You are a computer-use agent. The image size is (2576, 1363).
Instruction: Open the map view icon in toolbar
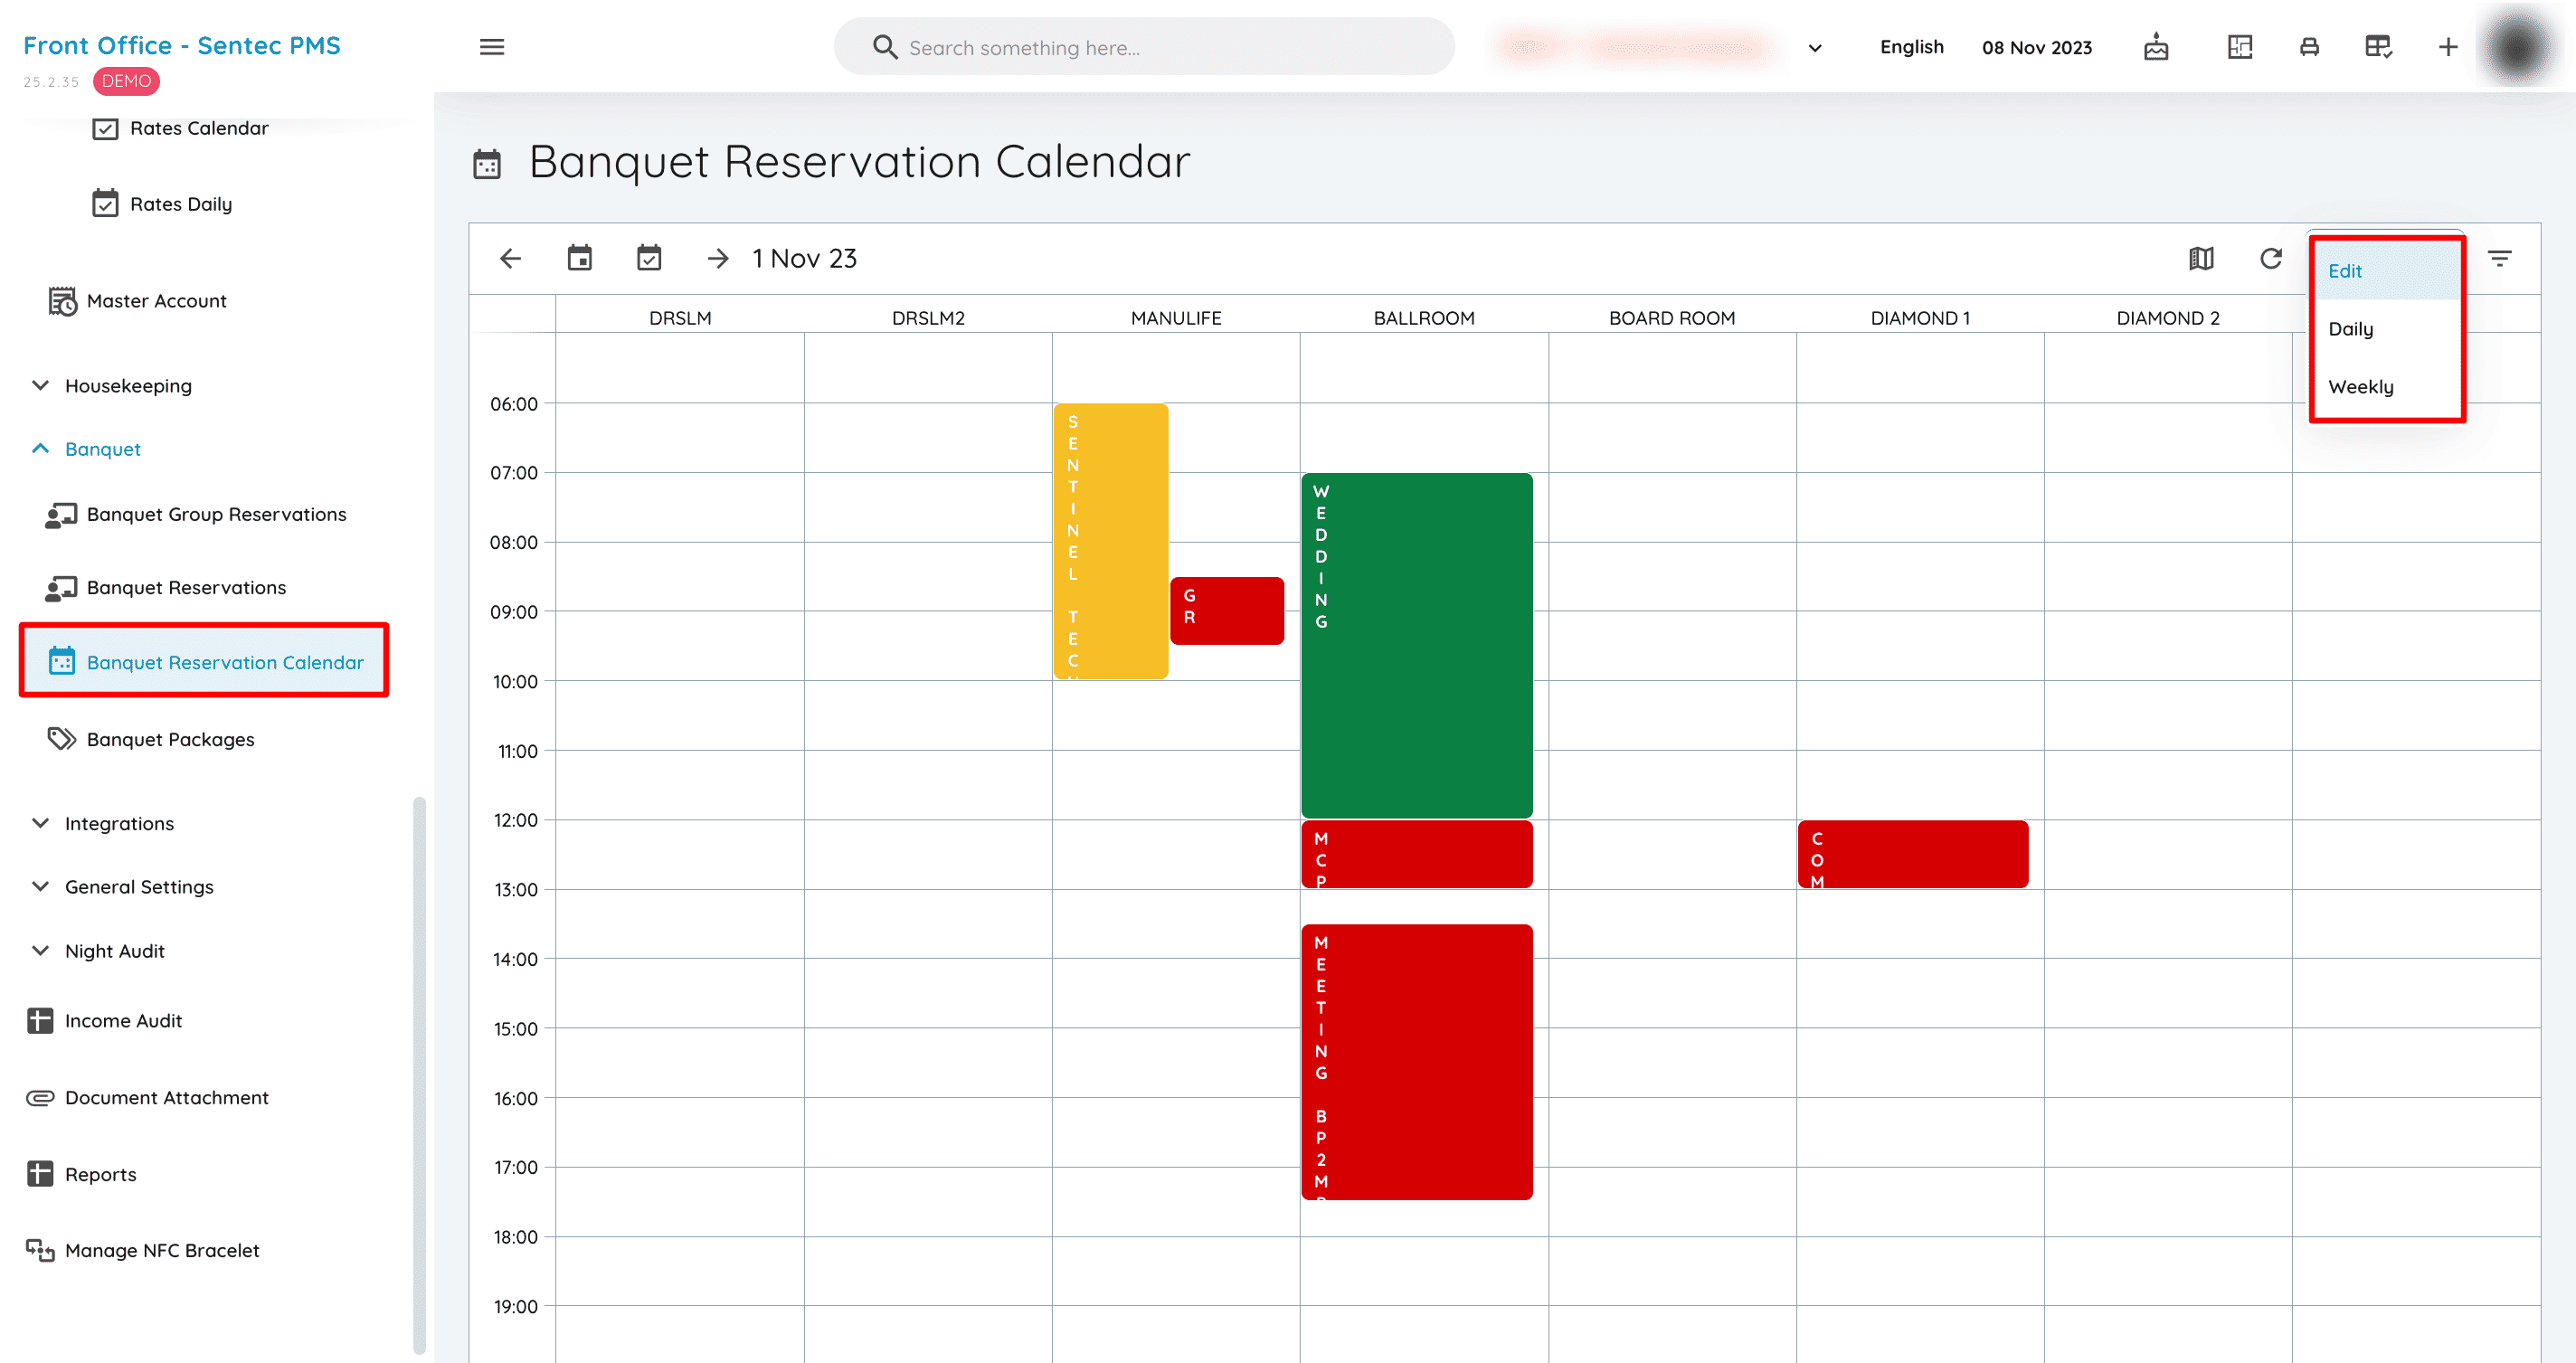(x=2201, y=259)
